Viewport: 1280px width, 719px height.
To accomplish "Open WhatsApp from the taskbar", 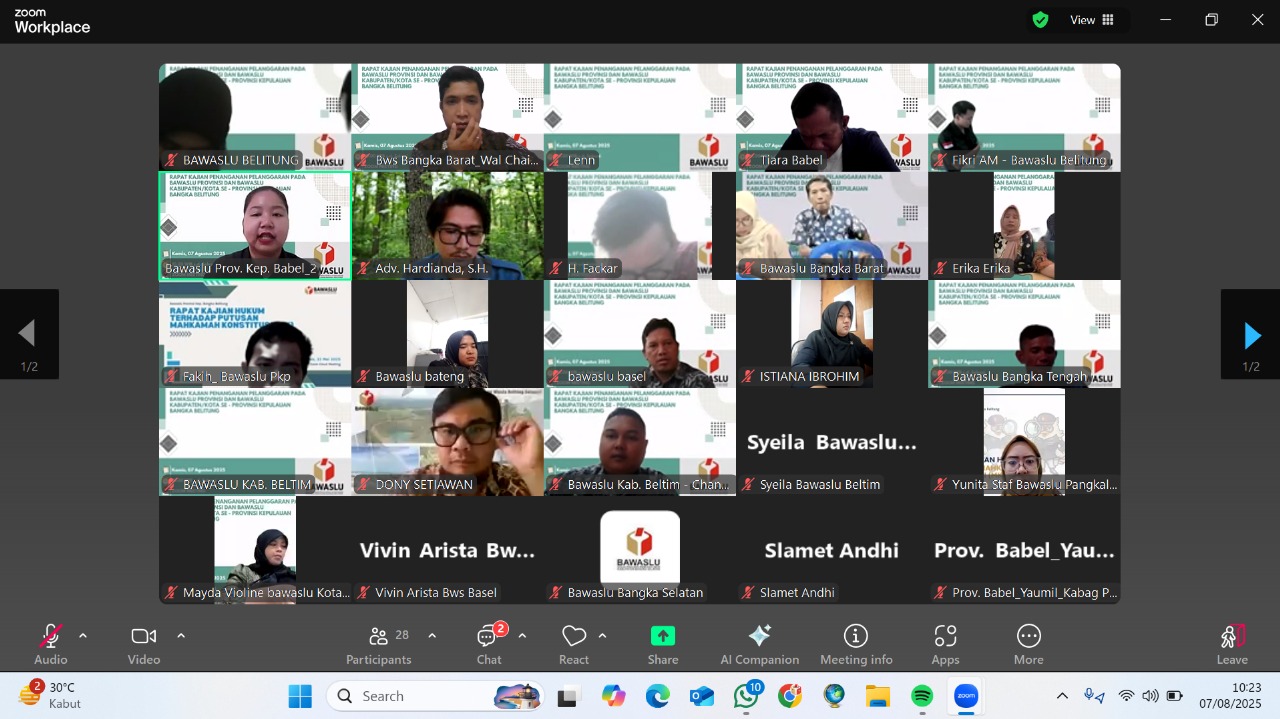I will (745, 696).
